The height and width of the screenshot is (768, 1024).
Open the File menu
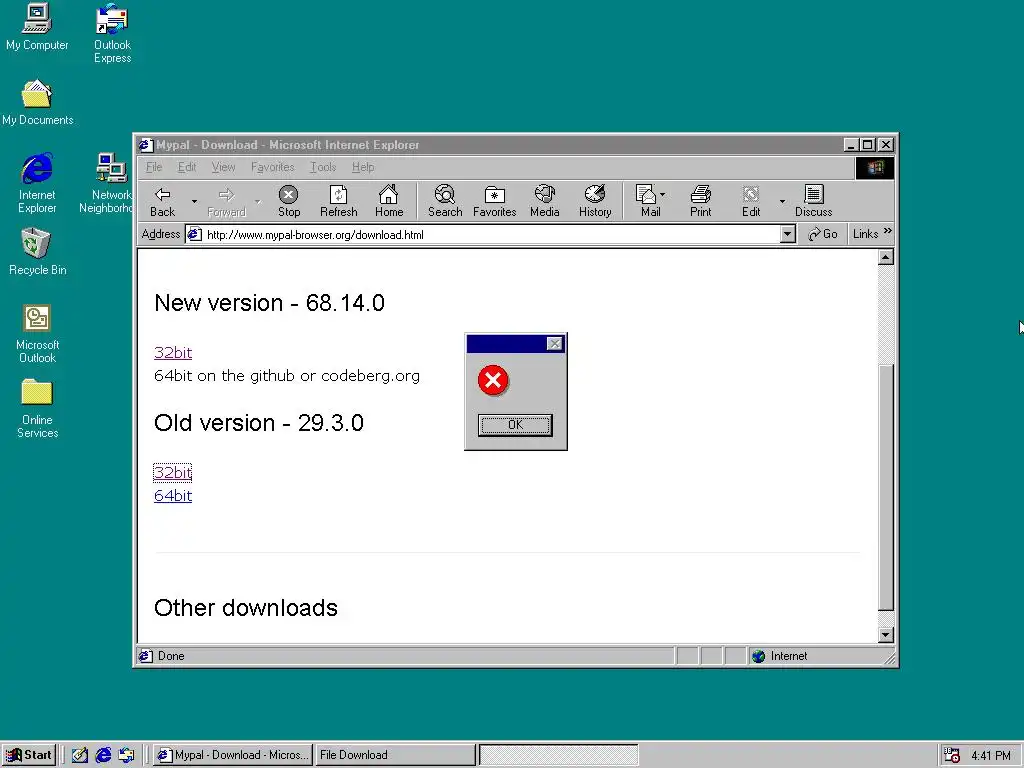click(x=154, y=167)
